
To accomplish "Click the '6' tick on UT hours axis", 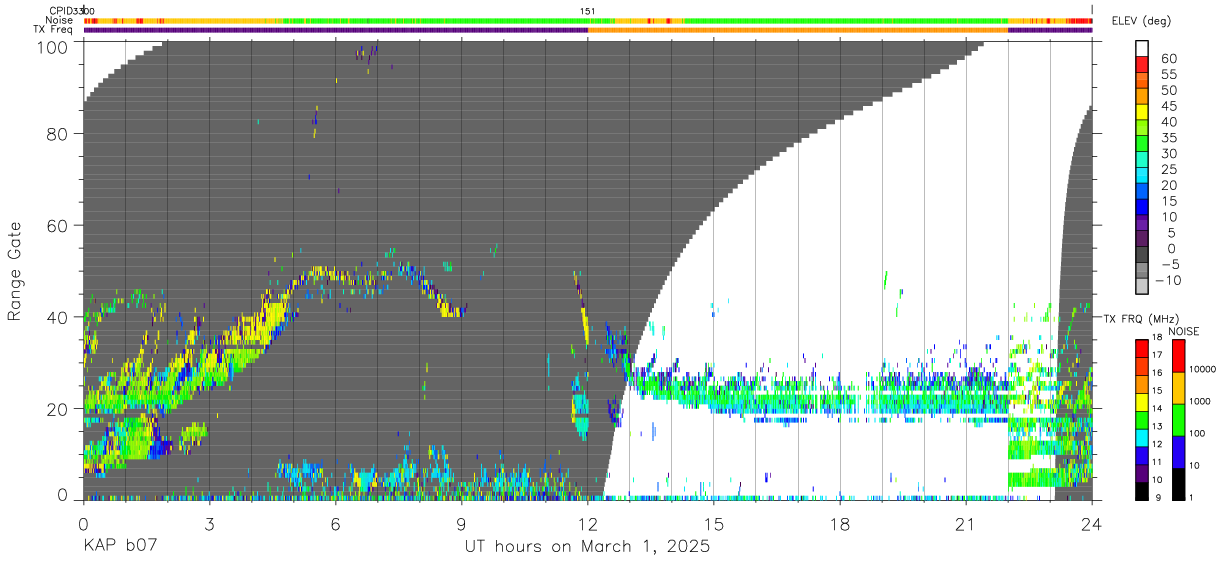I will tap(336, 523).
